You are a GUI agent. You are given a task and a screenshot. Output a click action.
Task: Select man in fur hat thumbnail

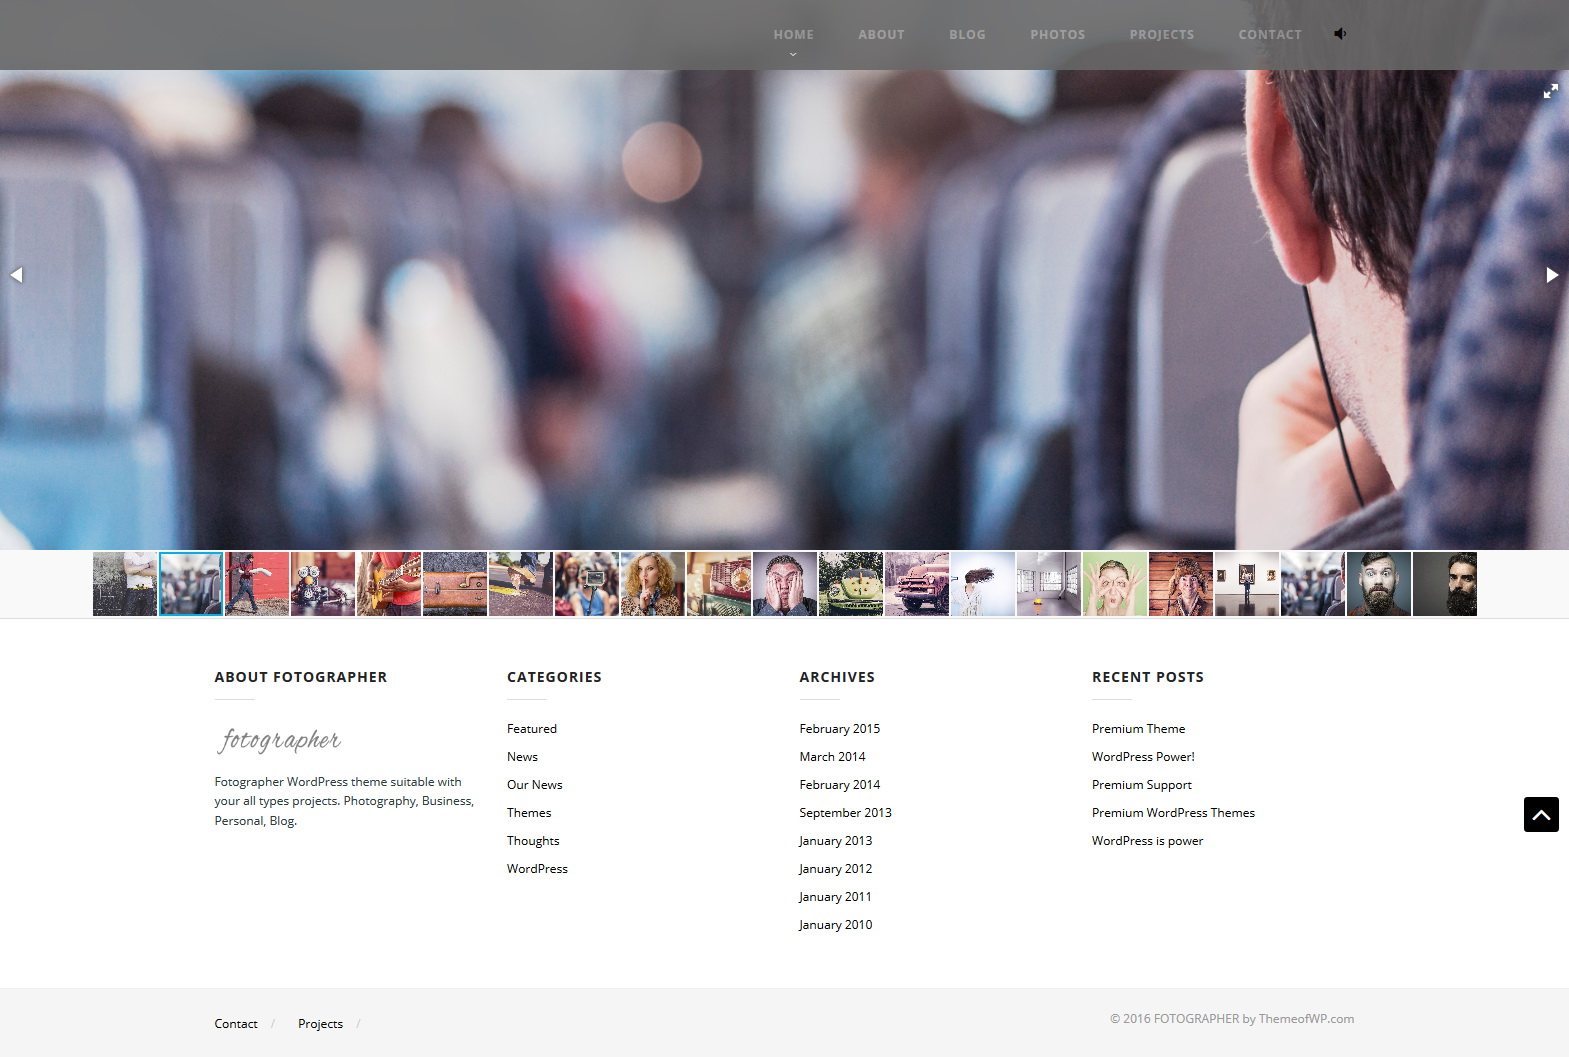coord(1181,584)
